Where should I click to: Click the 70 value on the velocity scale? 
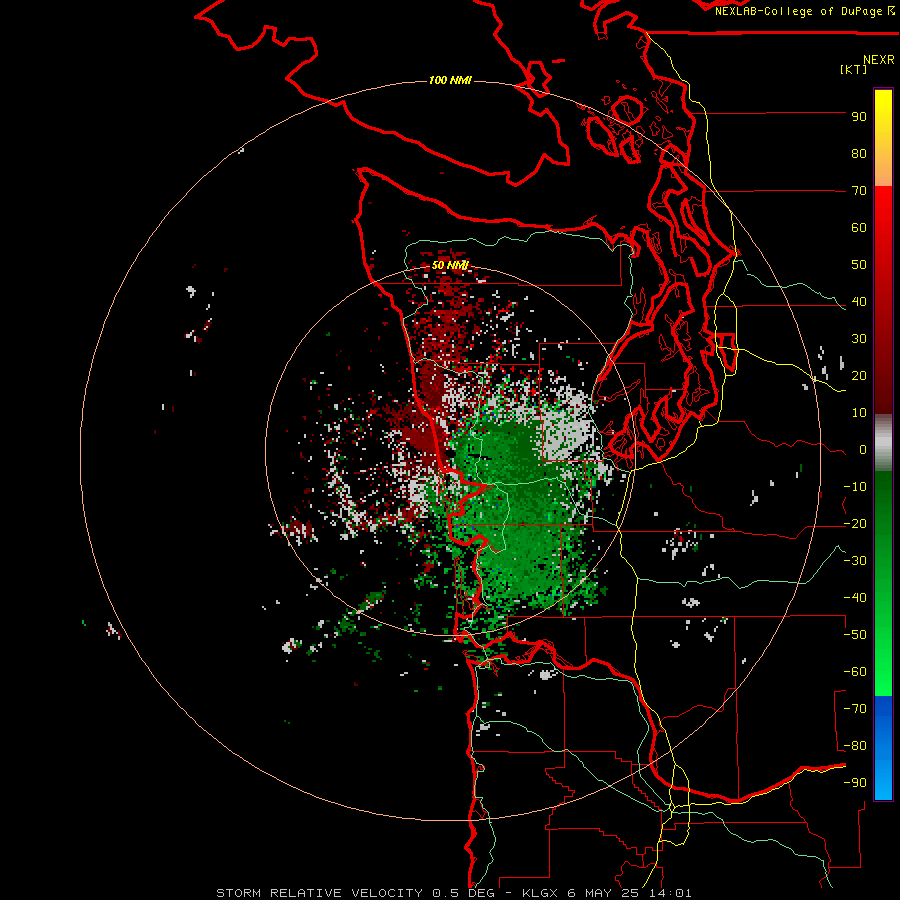pyautogui.click(x=859, y=191)
